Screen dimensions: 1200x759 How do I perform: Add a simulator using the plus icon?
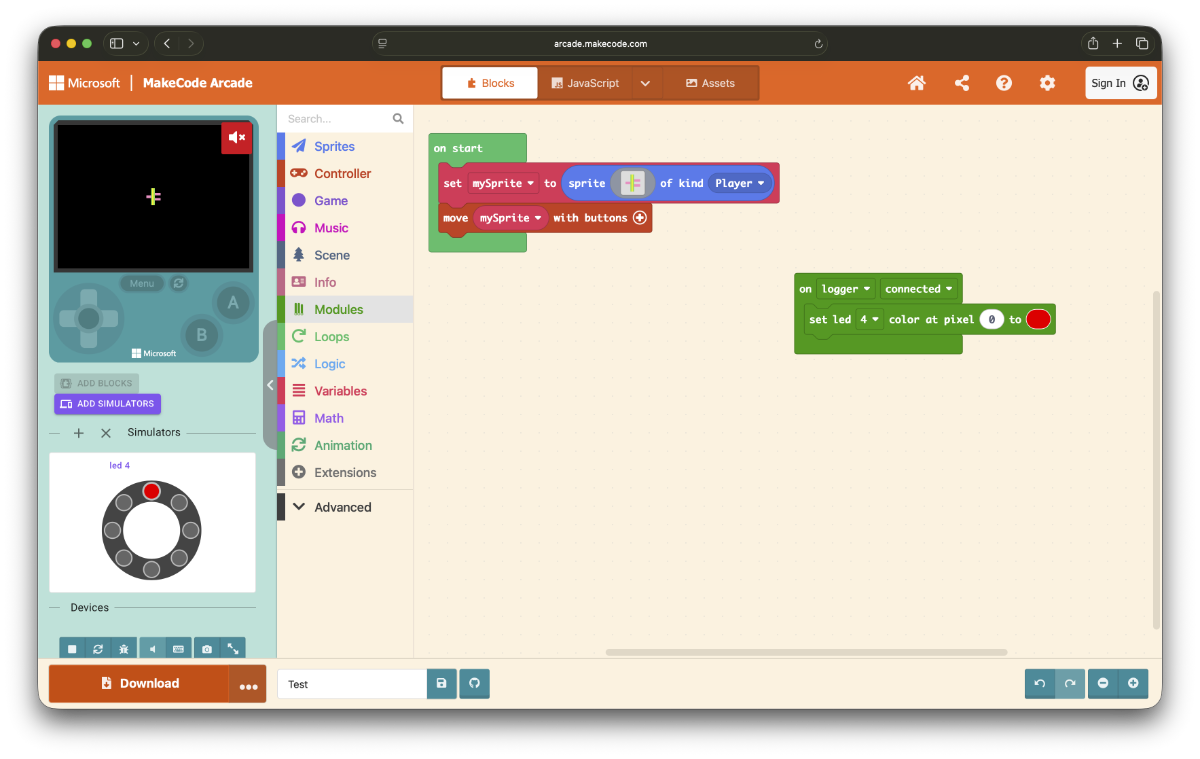[79, 433]
